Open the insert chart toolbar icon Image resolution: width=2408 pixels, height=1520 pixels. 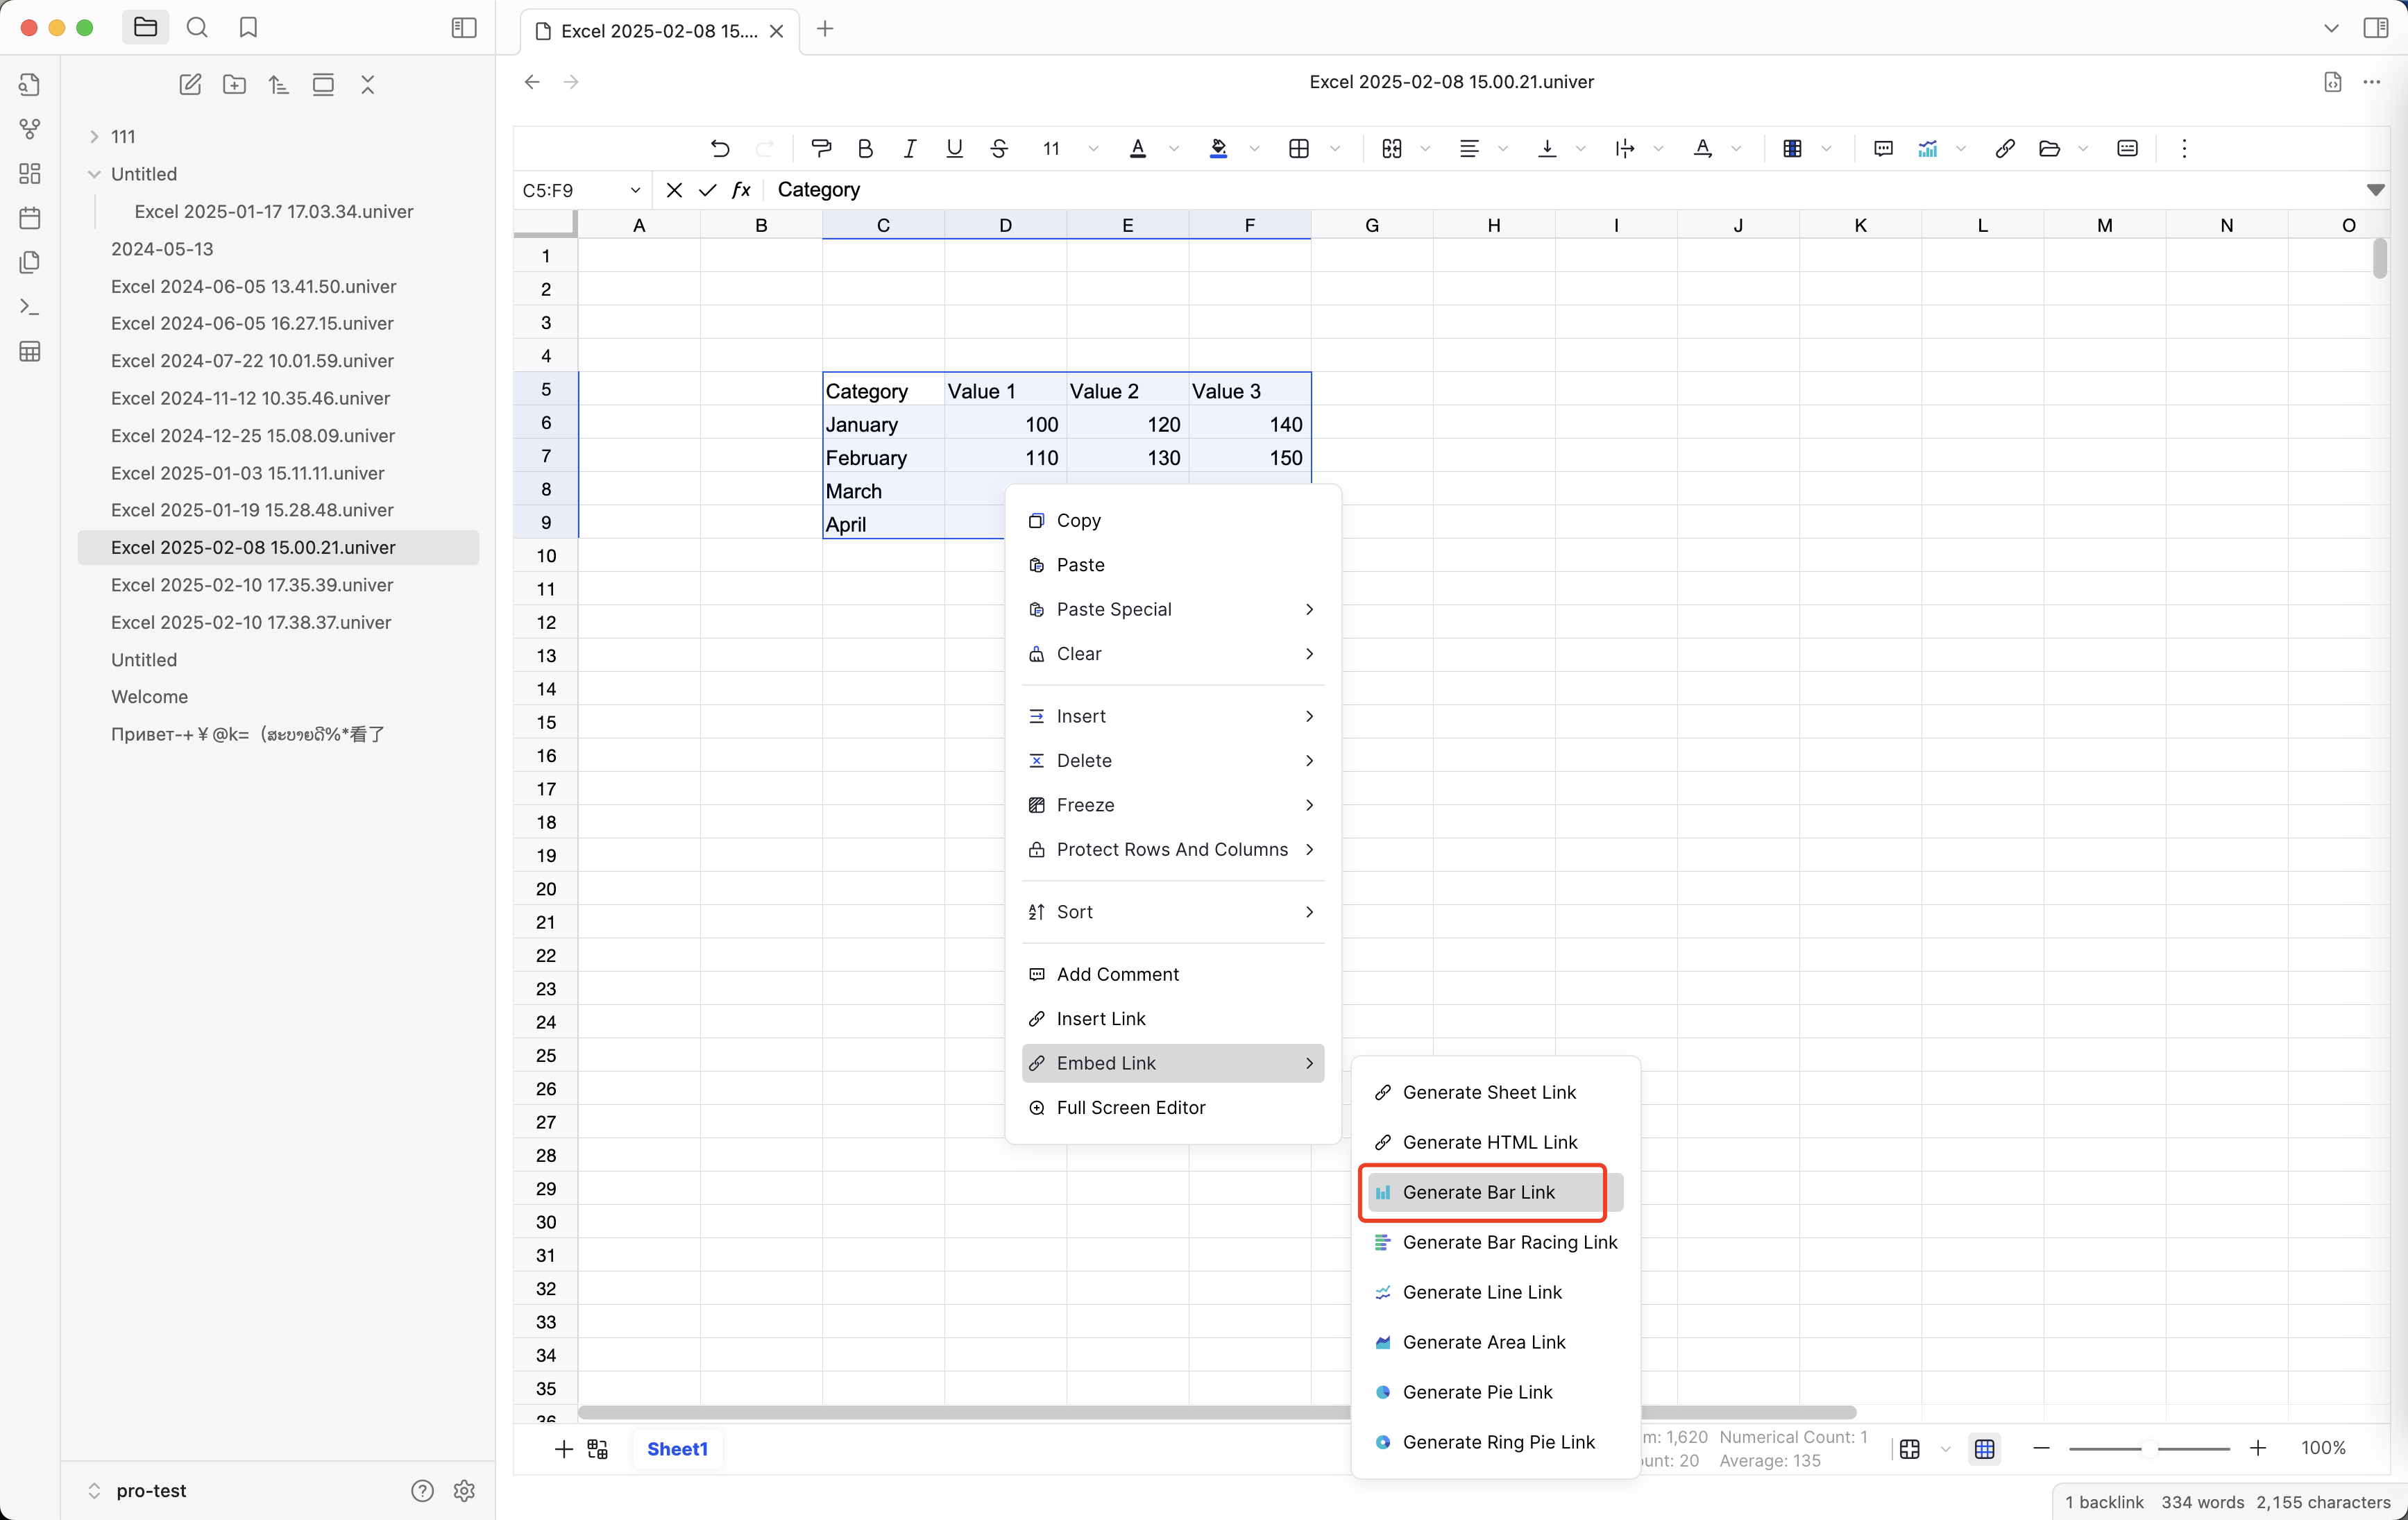pos(1928,148)
